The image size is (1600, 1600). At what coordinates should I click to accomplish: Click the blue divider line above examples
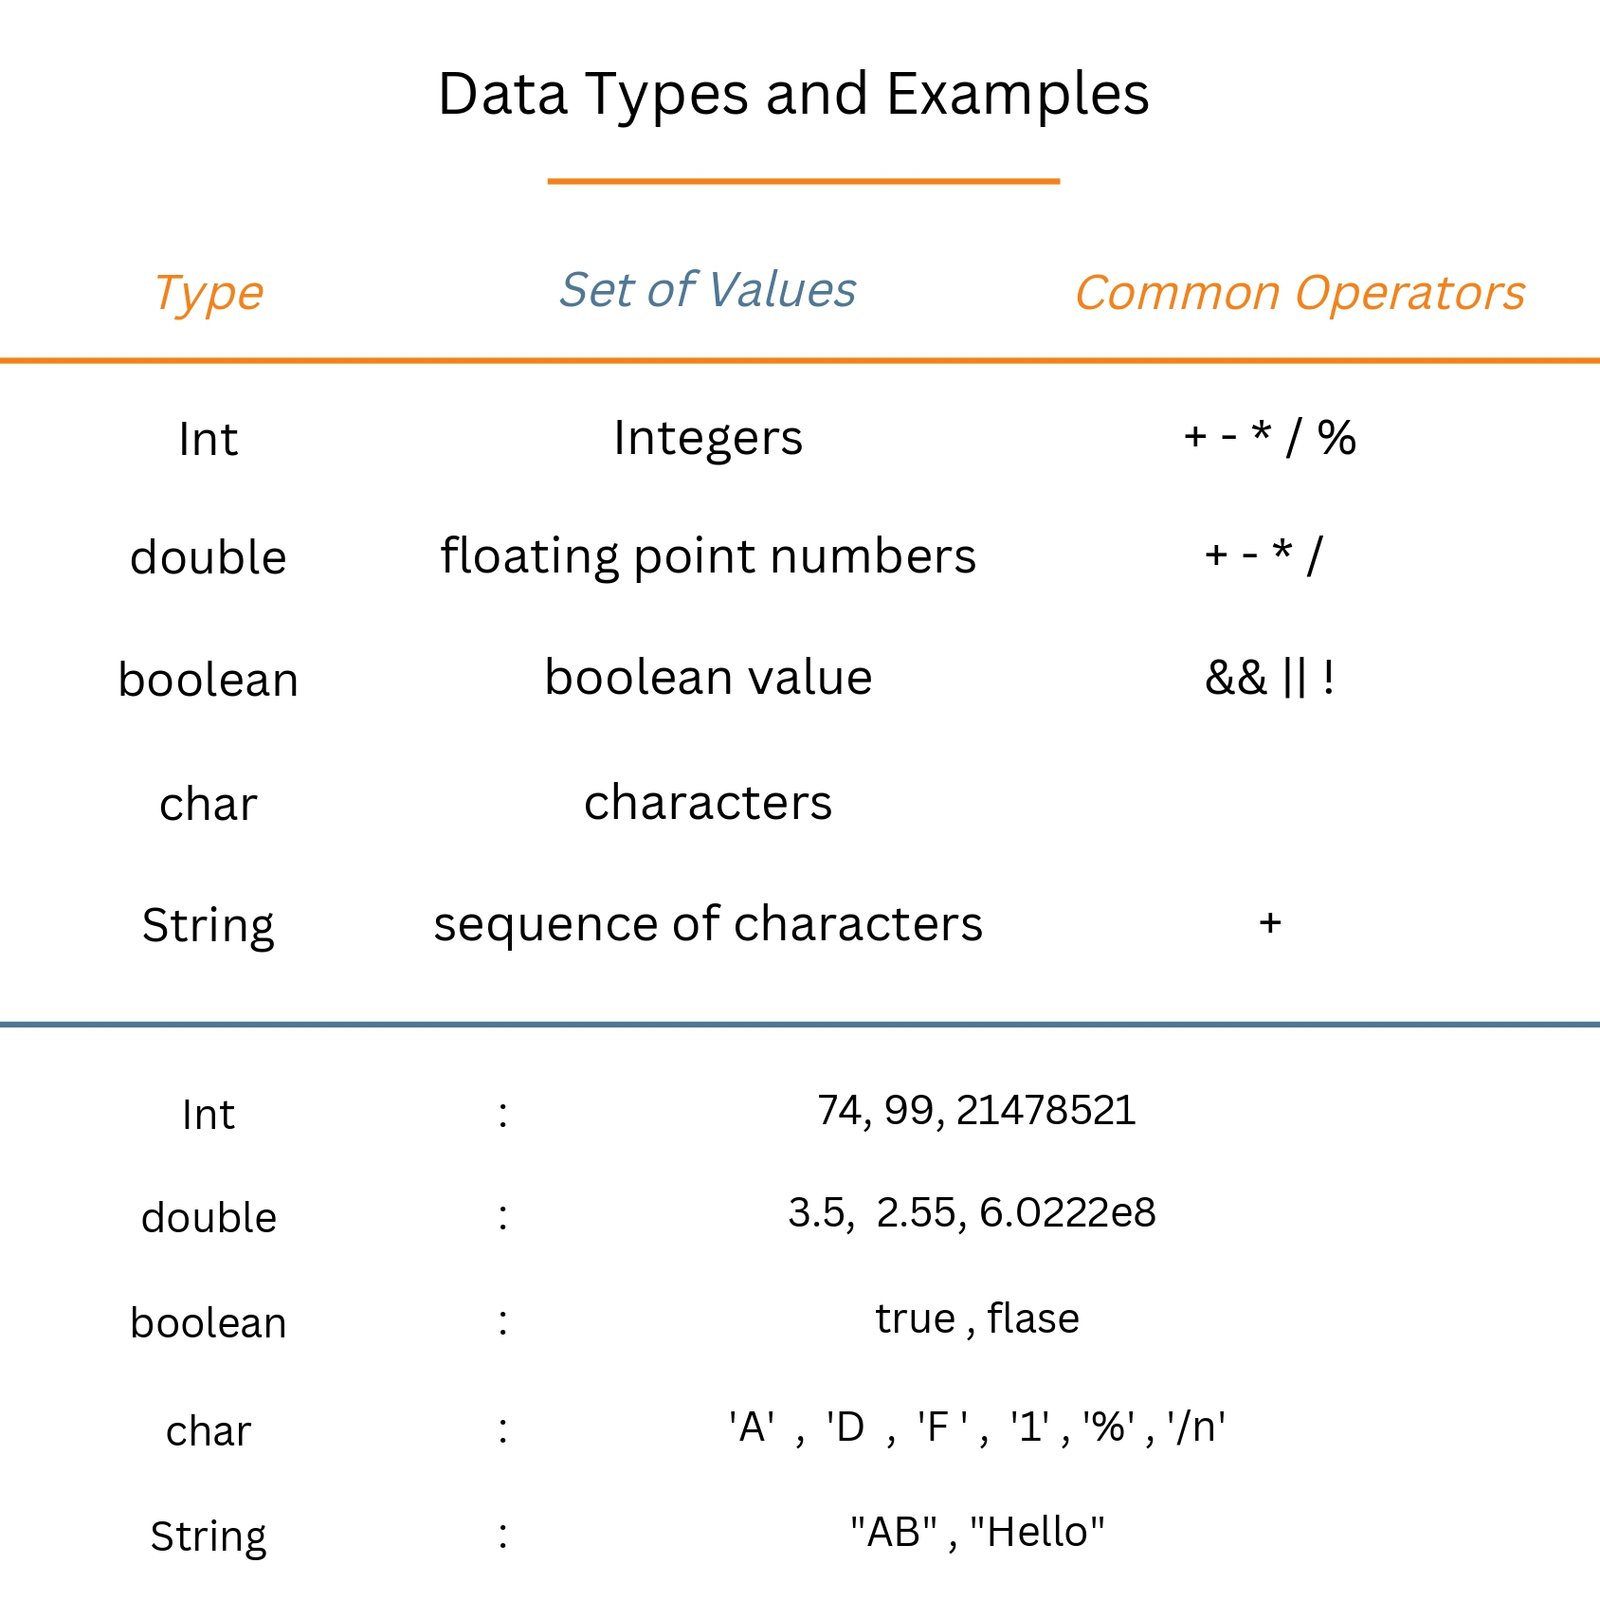[x=800, y=1024]
